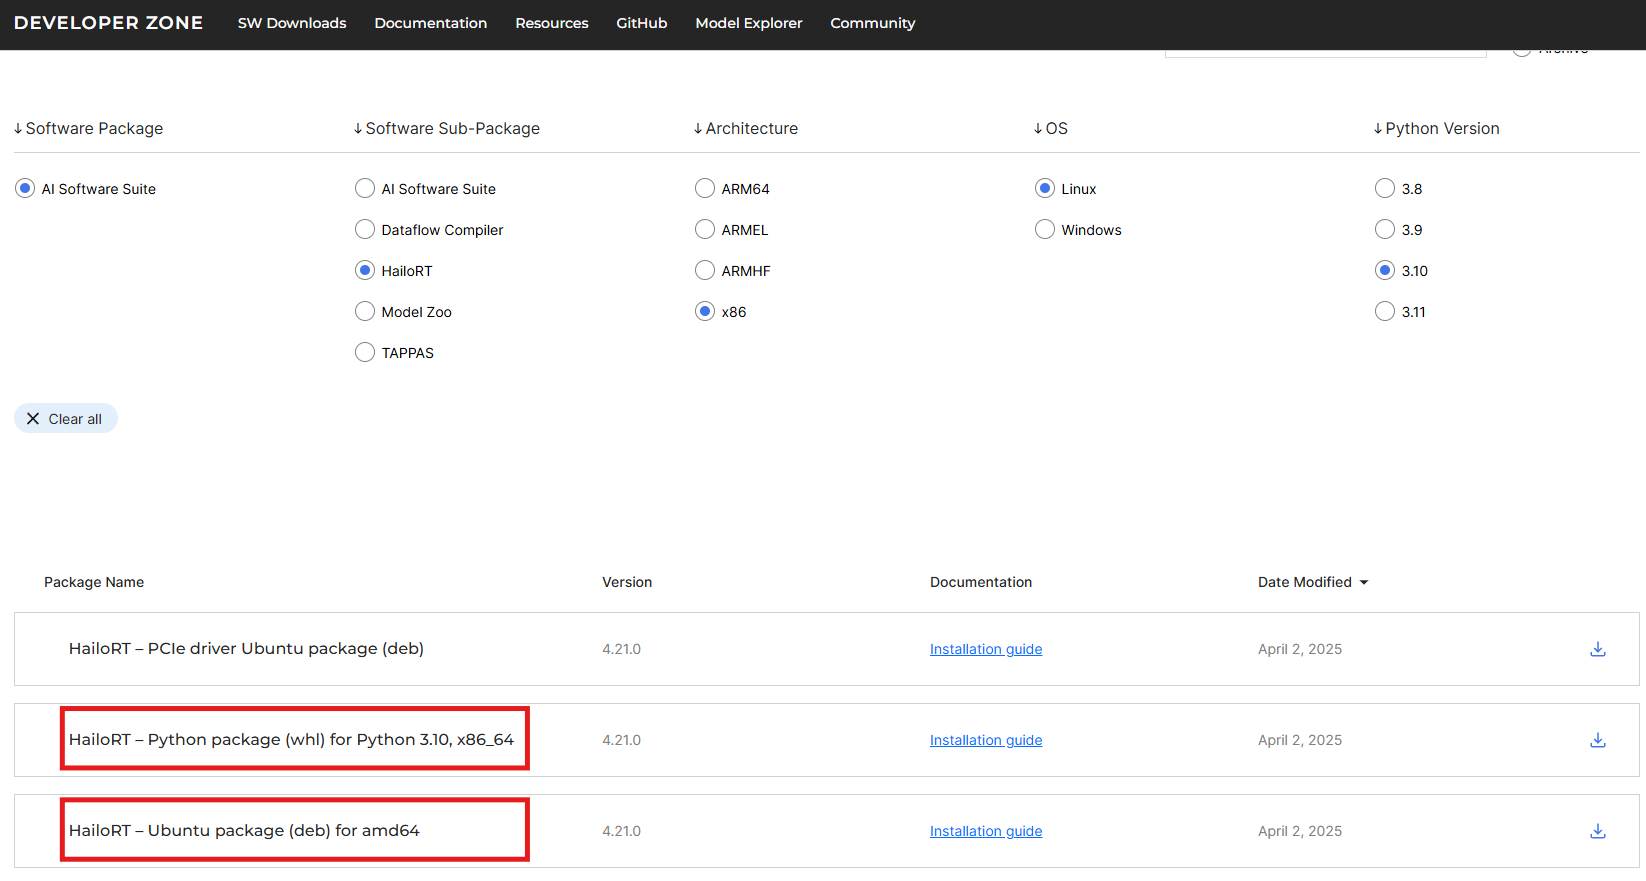The width and height of the screenshot is (1646, 881).
Task: Toggle Date Modified sort order
Action: tap(1313, 582)
